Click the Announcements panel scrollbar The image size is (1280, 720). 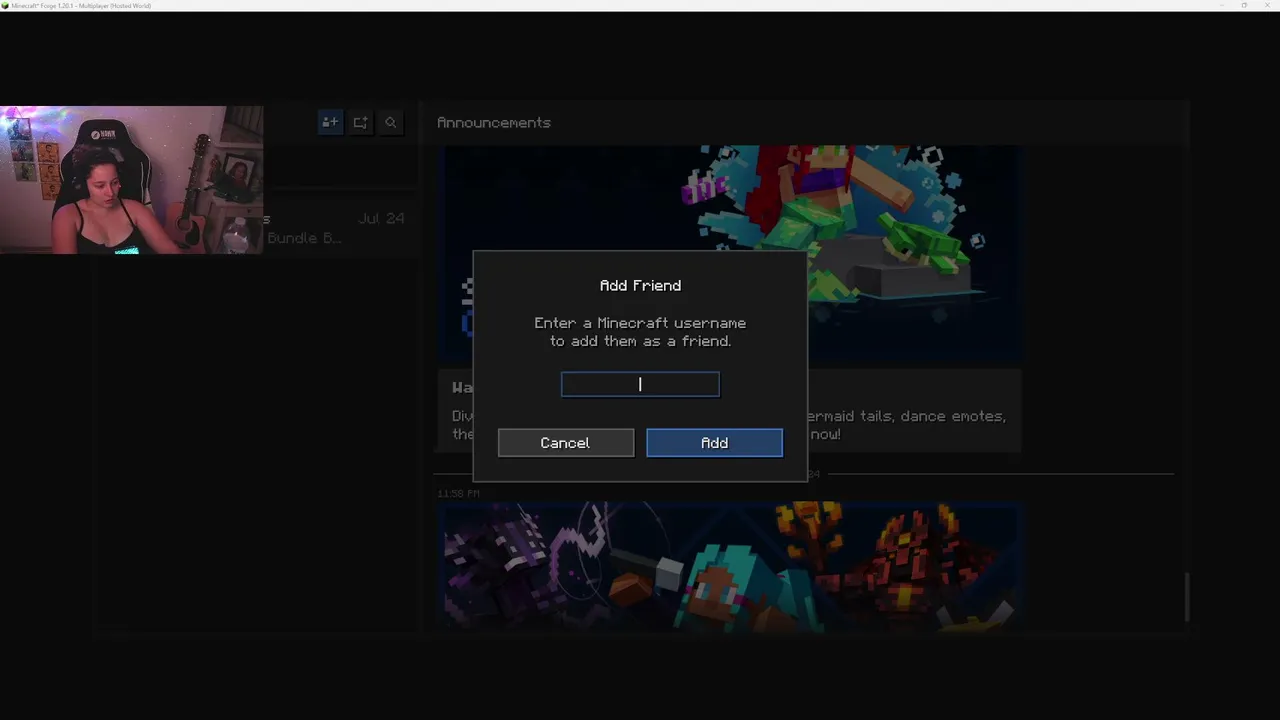(1187, 597)
